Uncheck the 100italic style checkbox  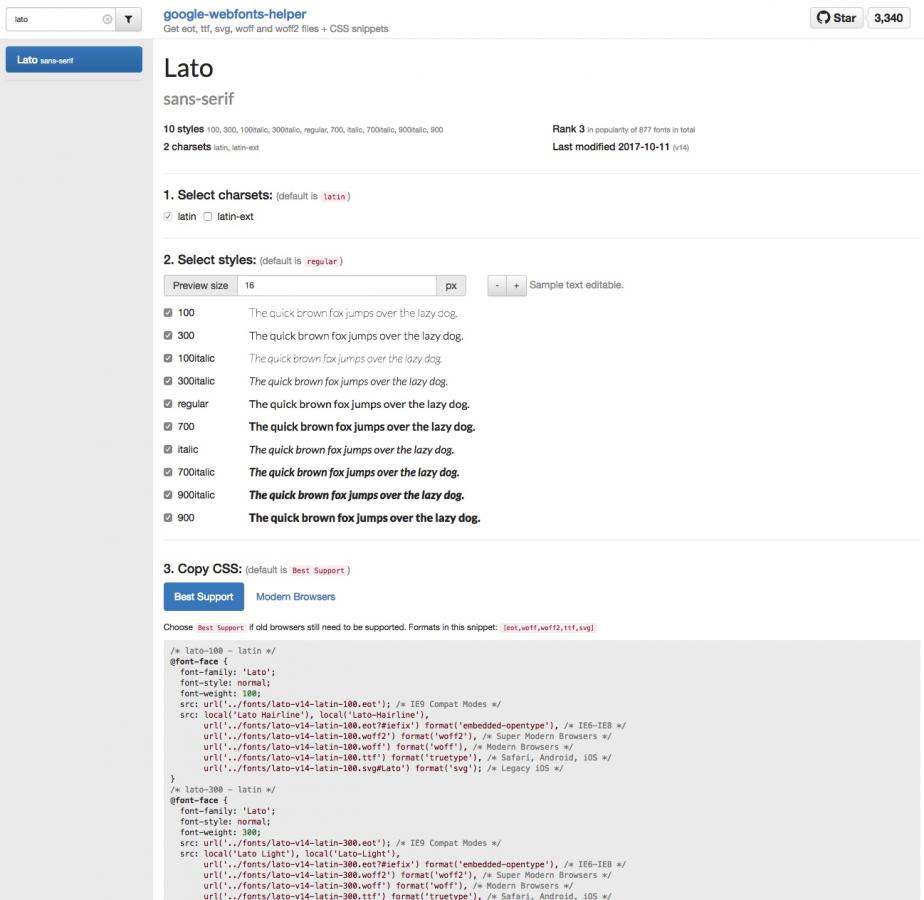168,358
